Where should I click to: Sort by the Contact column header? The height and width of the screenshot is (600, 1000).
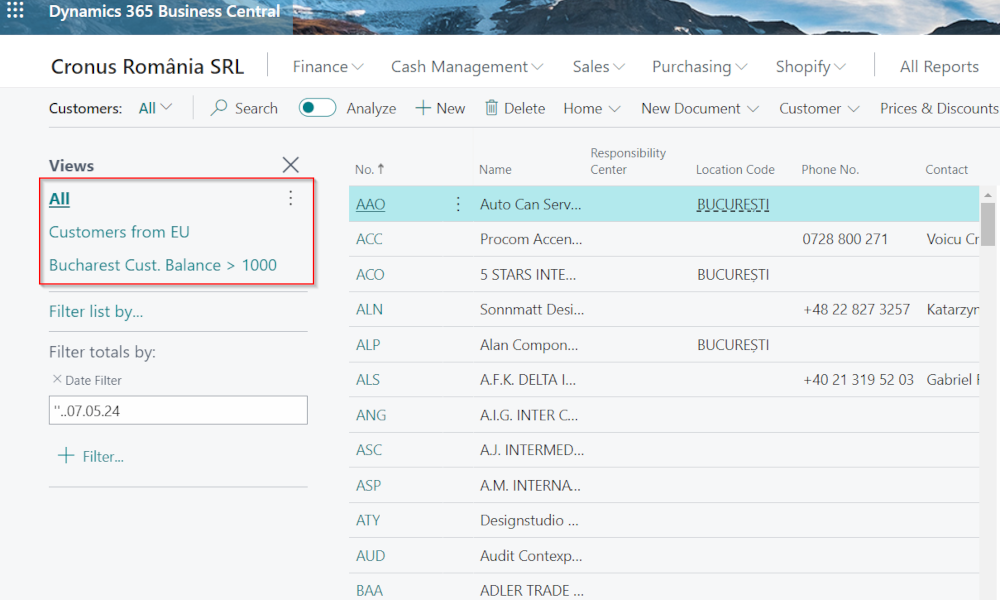tap(946, 169)
